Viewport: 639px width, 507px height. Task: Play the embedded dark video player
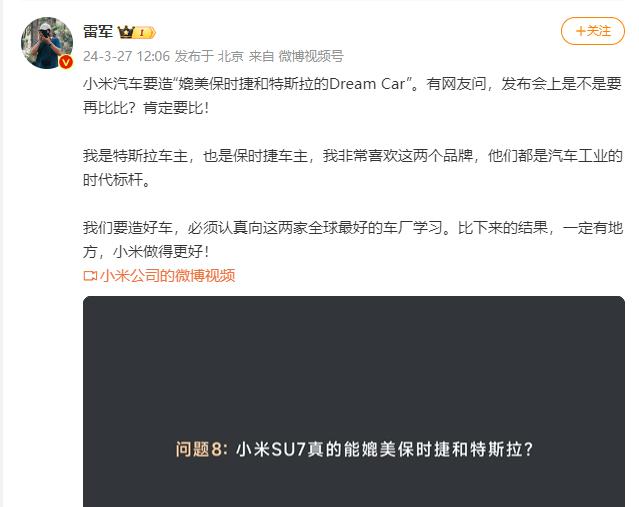(x=354, y=401)
